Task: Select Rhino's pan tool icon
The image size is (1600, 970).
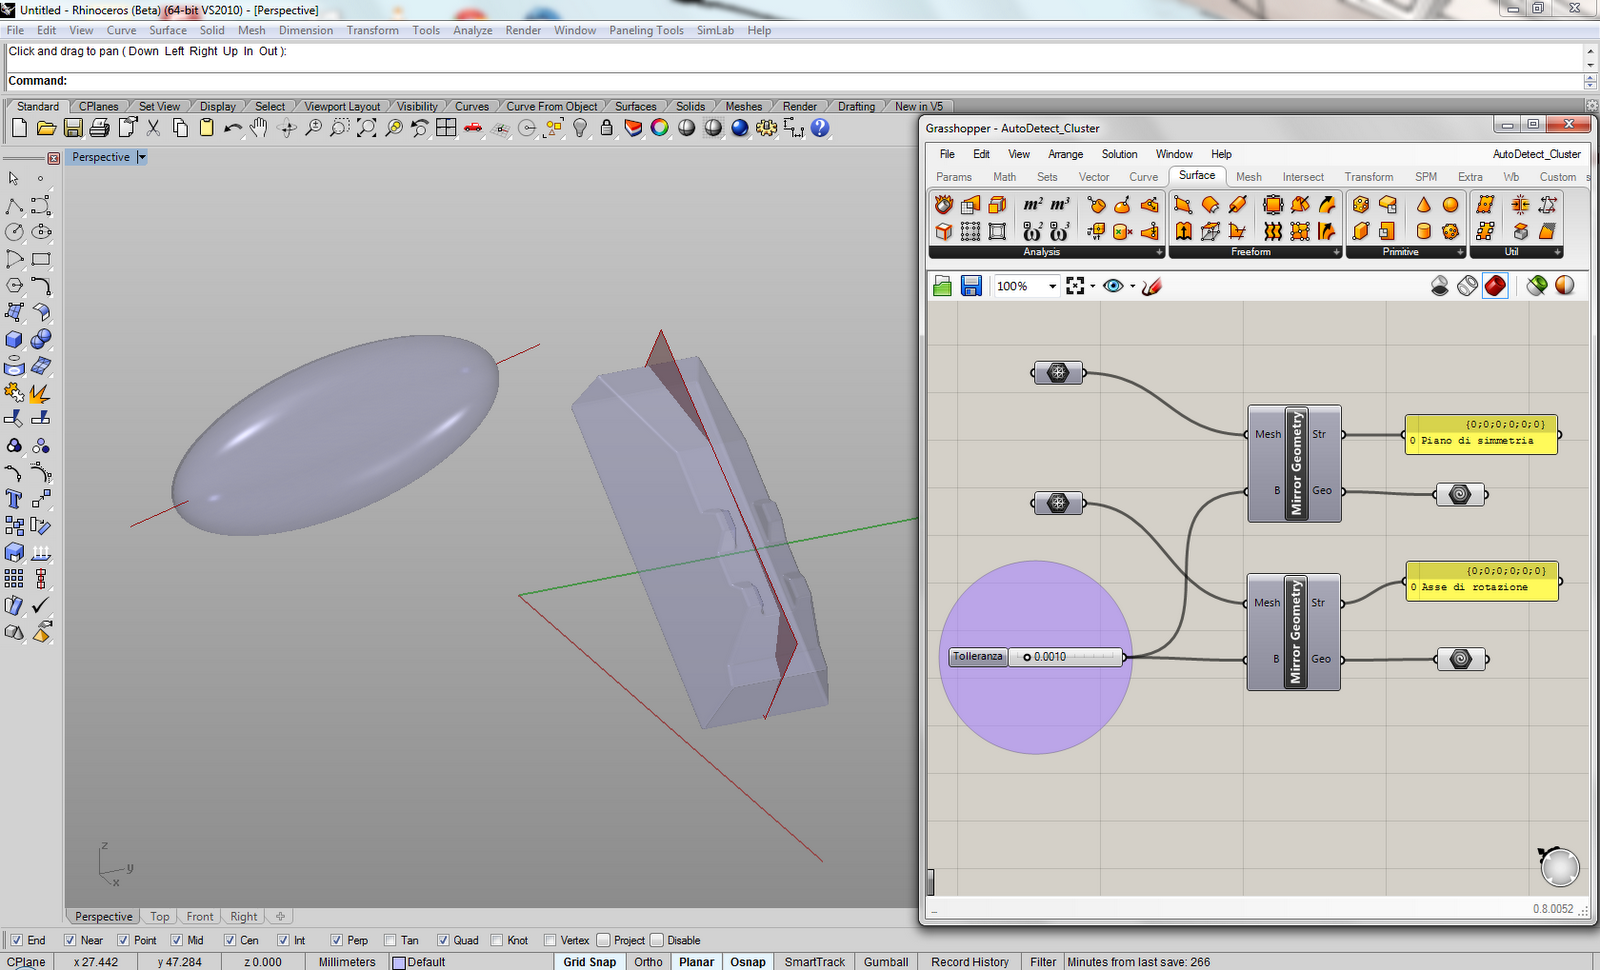Action: click(258, 128)
